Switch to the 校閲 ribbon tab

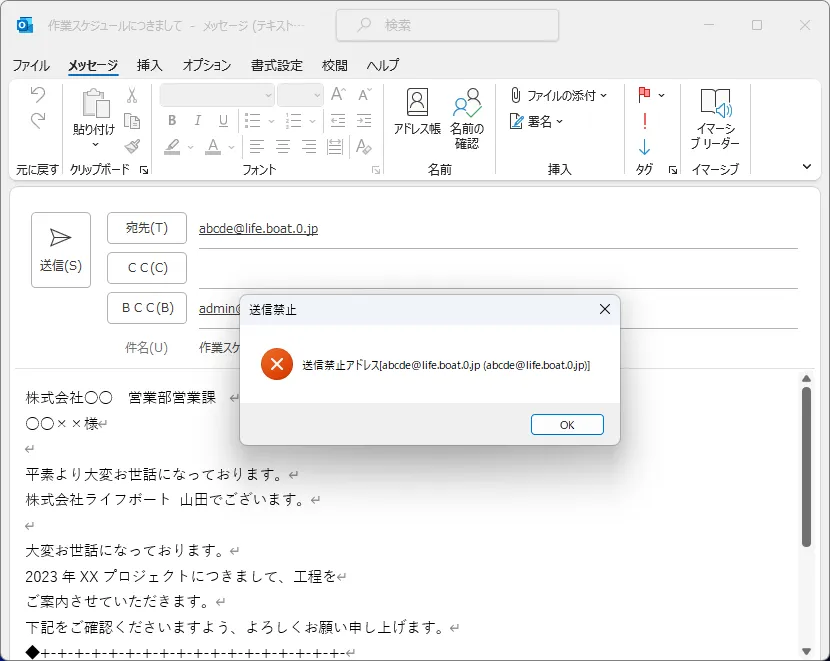(x=335, y=65)
